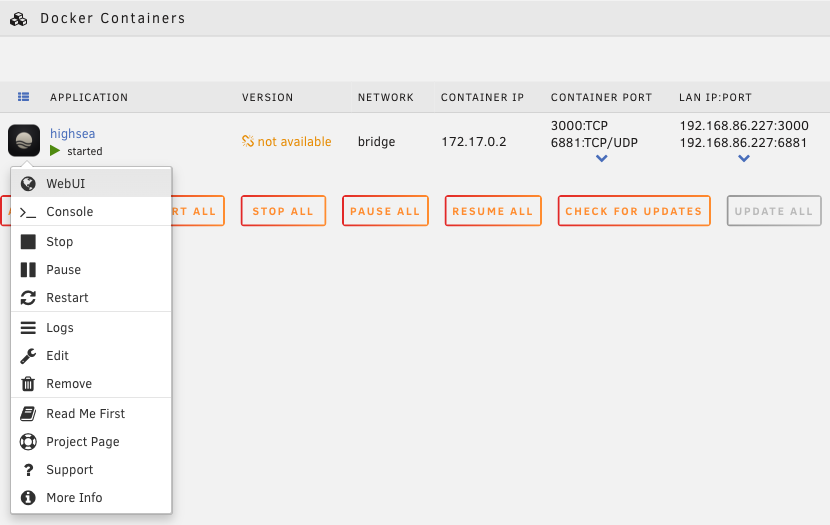Click the STOP ALL button
This screenshot has width=830, height=525.
(283, 211)
